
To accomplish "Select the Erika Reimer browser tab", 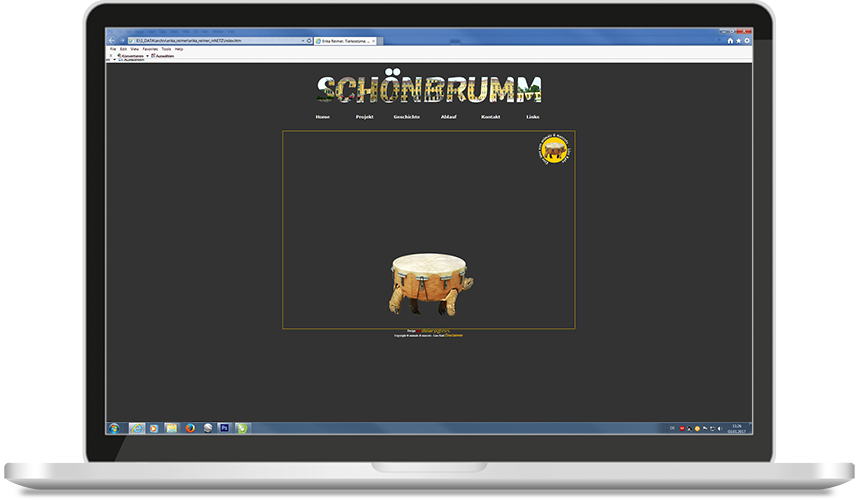I will pos(345,41).
